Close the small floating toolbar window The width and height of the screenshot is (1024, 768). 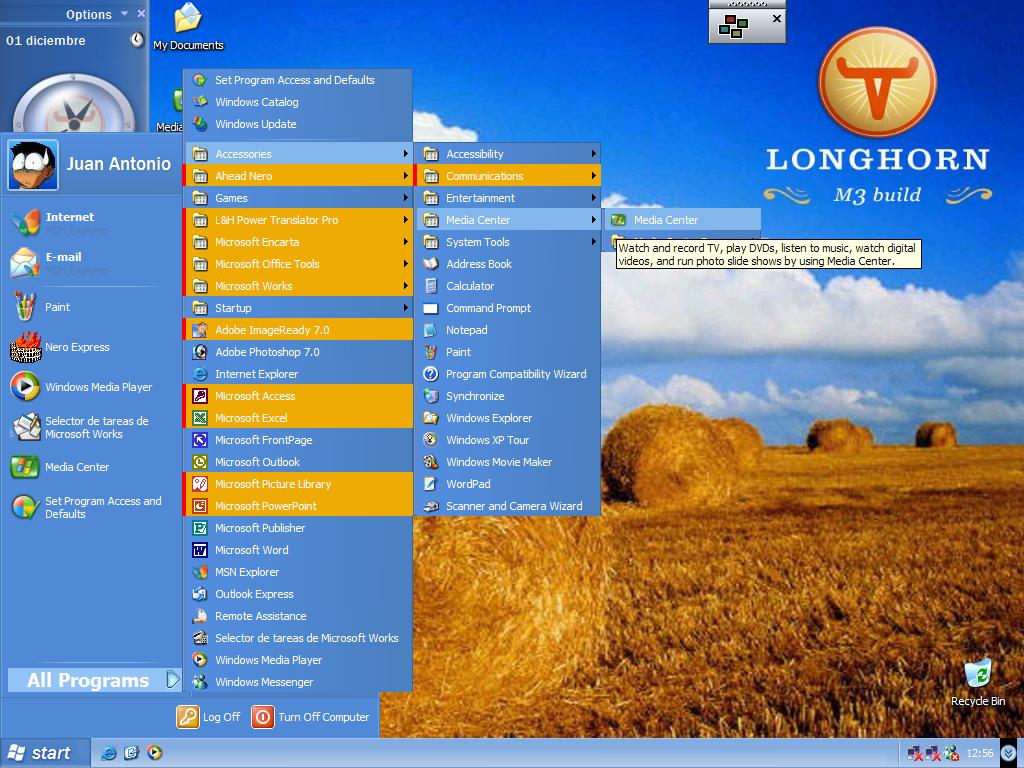[x=776, y=19]
